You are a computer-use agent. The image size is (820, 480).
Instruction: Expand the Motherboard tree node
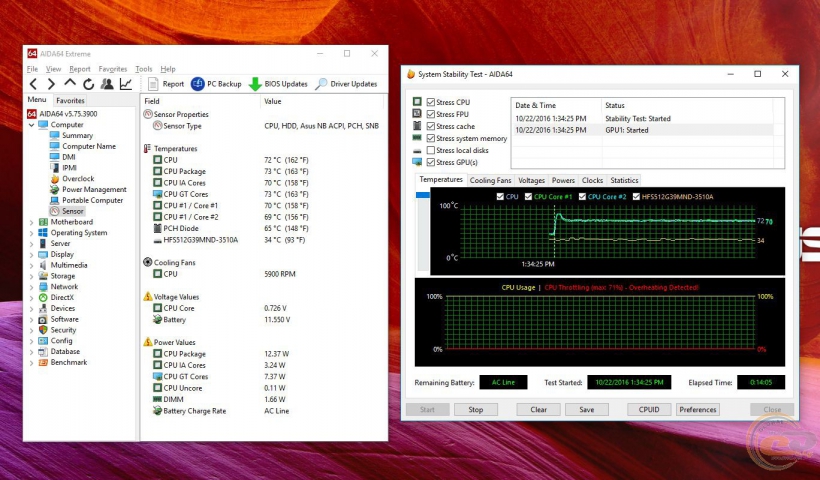pyautogui.click(x=31, y=222)
